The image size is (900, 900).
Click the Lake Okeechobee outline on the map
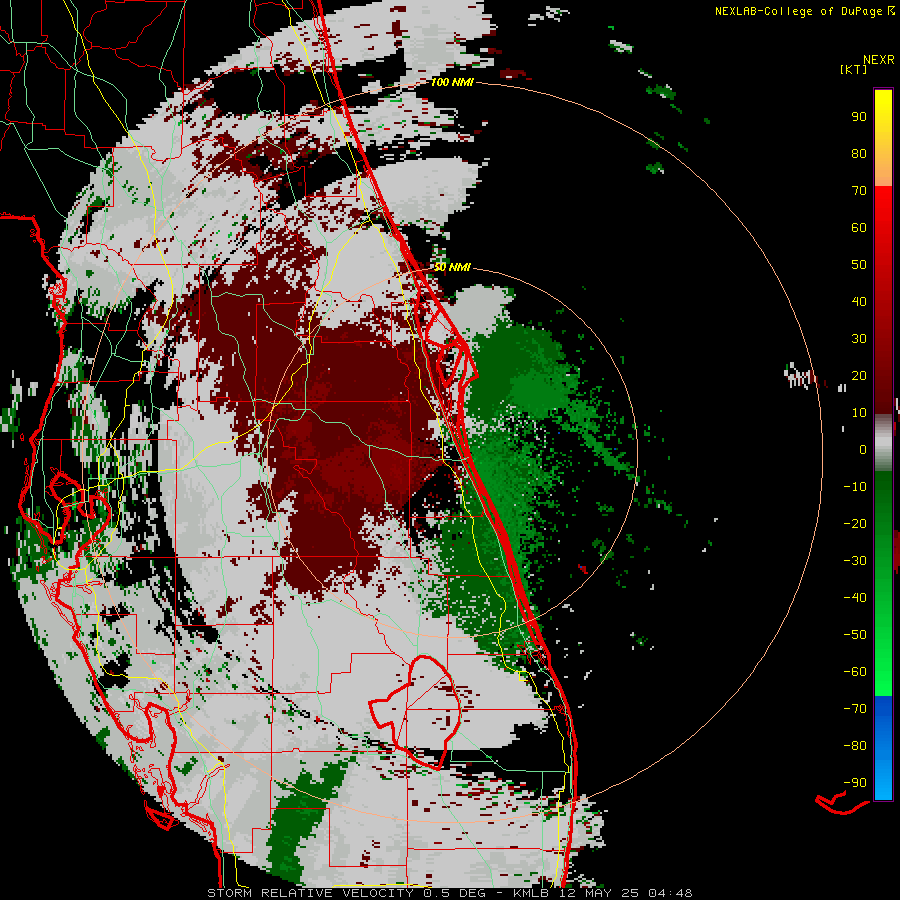pyautogui.click(x=415, y=712)
